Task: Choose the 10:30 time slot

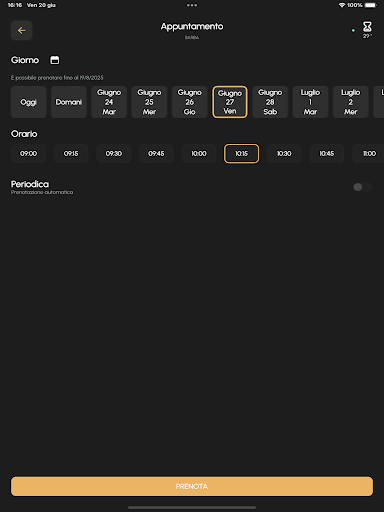Action: (x=284, y=154)
